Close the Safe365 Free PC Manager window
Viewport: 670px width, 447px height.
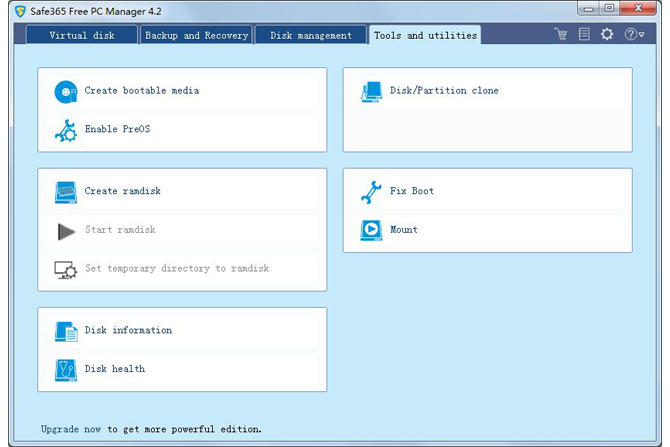coord(638,9)
